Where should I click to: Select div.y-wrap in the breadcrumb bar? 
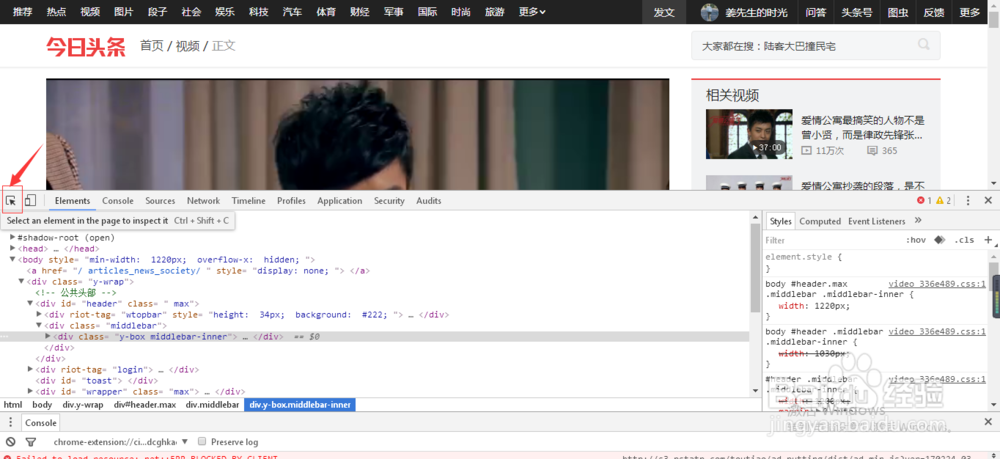pos(83,405)
